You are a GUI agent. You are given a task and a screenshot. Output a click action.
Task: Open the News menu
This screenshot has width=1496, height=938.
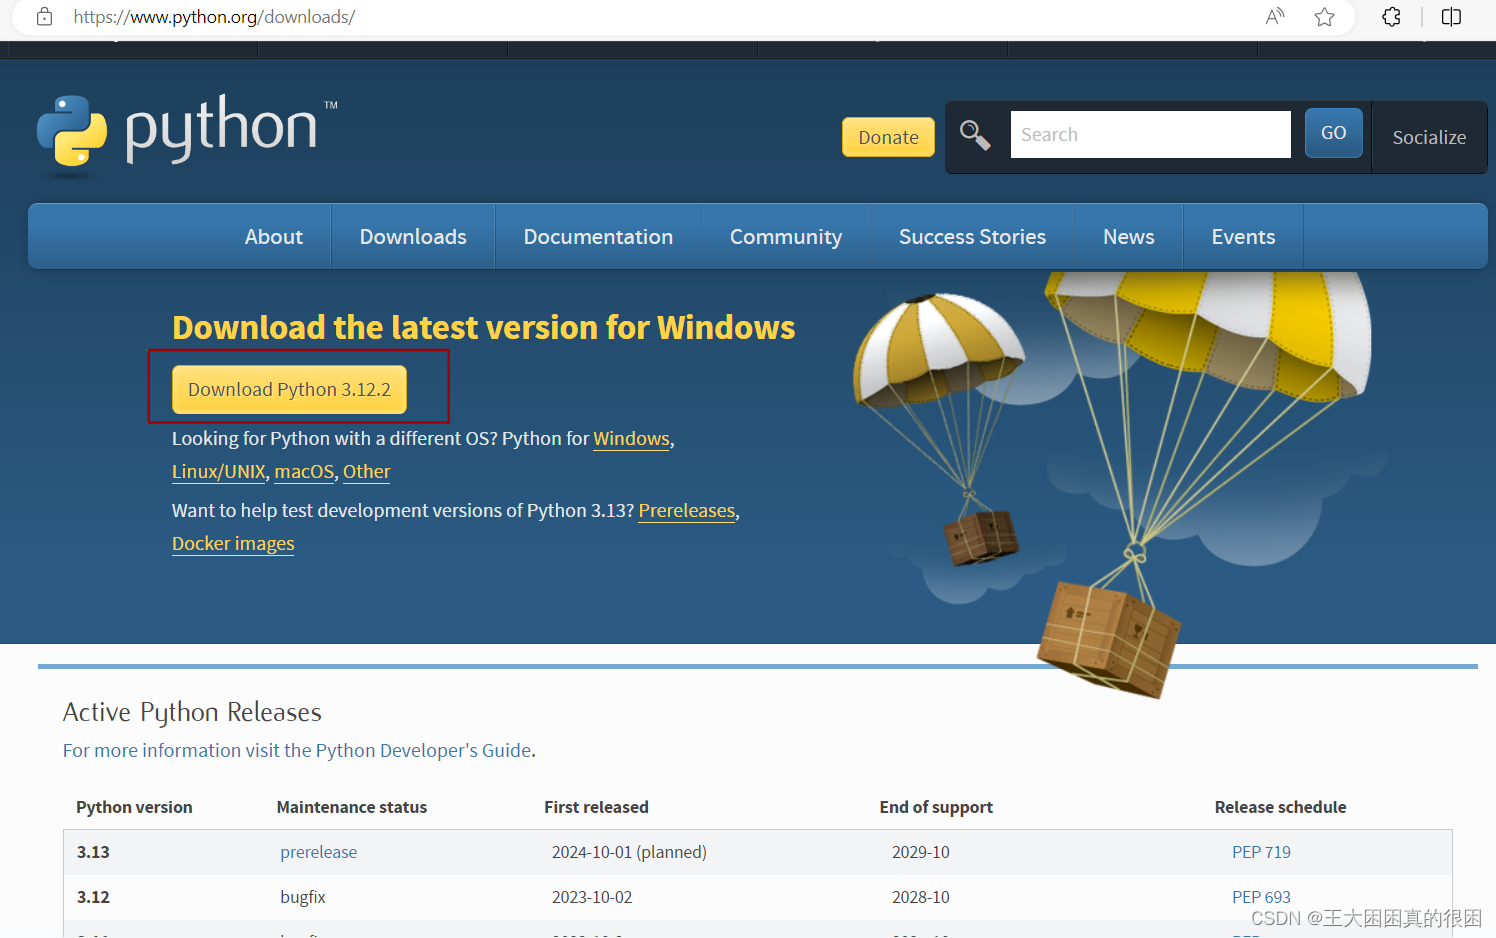tap(1128, 237)
